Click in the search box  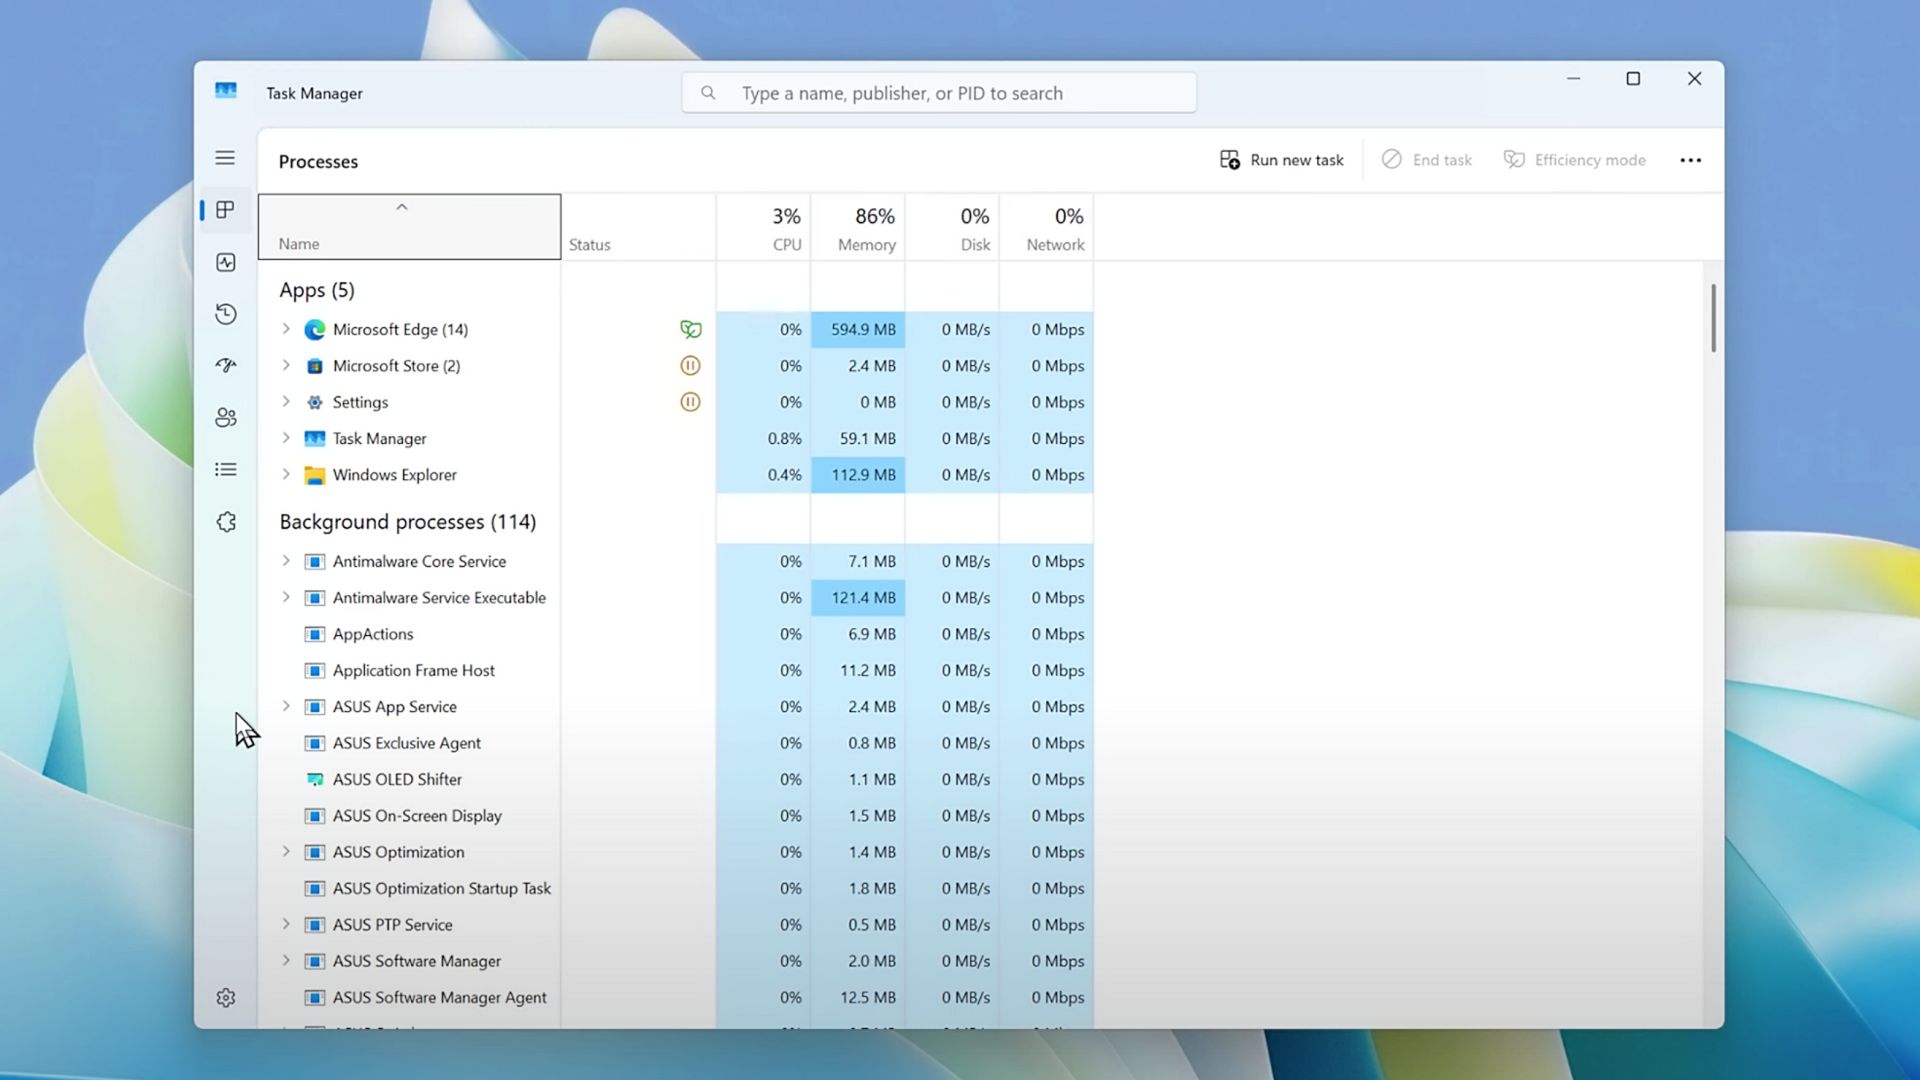point(939,93)
